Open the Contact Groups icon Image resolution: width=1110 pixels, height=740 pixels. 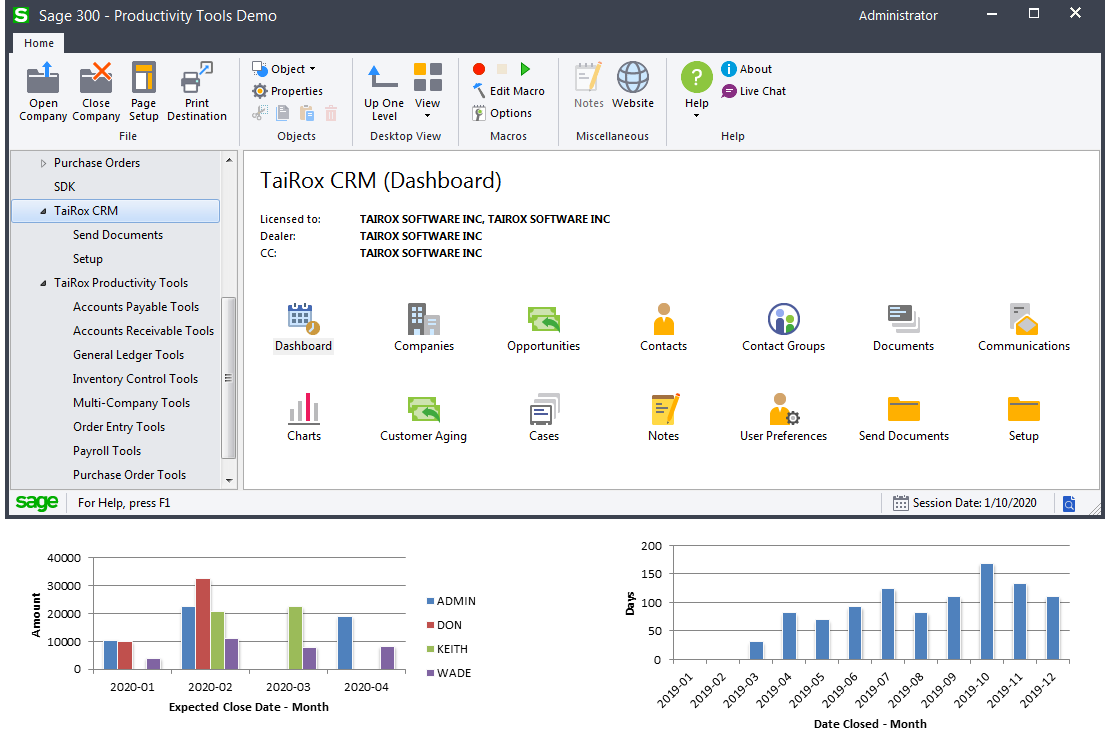pyautogui.click(x=783, y=327)
